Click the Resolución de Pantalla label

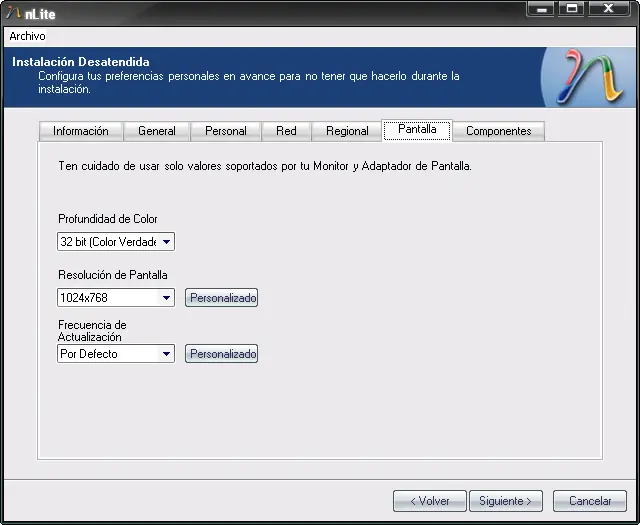coord(113,275)
